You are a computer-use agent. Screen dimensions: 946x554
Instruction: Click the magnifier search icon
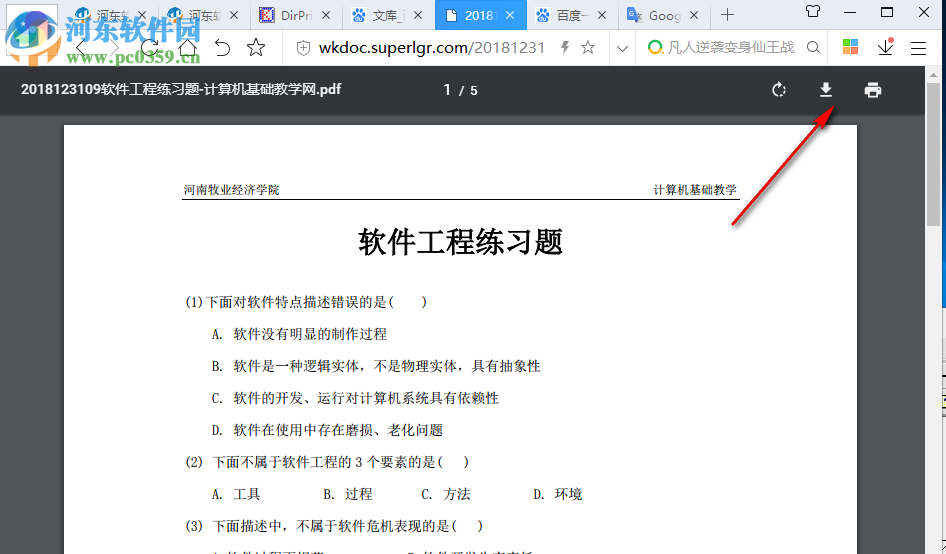pyautogui.click(x=813, y=48)
